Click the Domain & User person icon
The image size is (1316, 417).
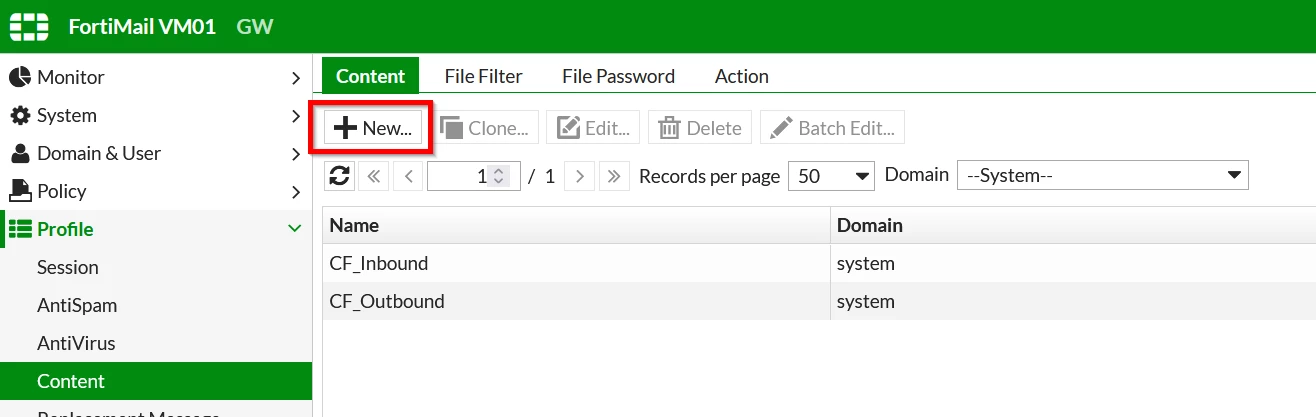pos(20,153)
